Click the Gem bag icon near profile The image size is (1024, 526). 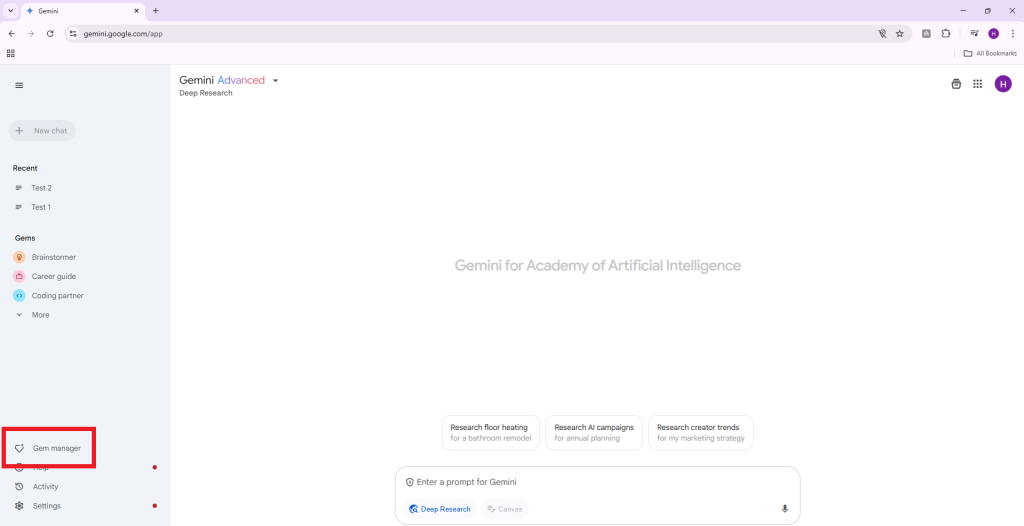point(956,84)
